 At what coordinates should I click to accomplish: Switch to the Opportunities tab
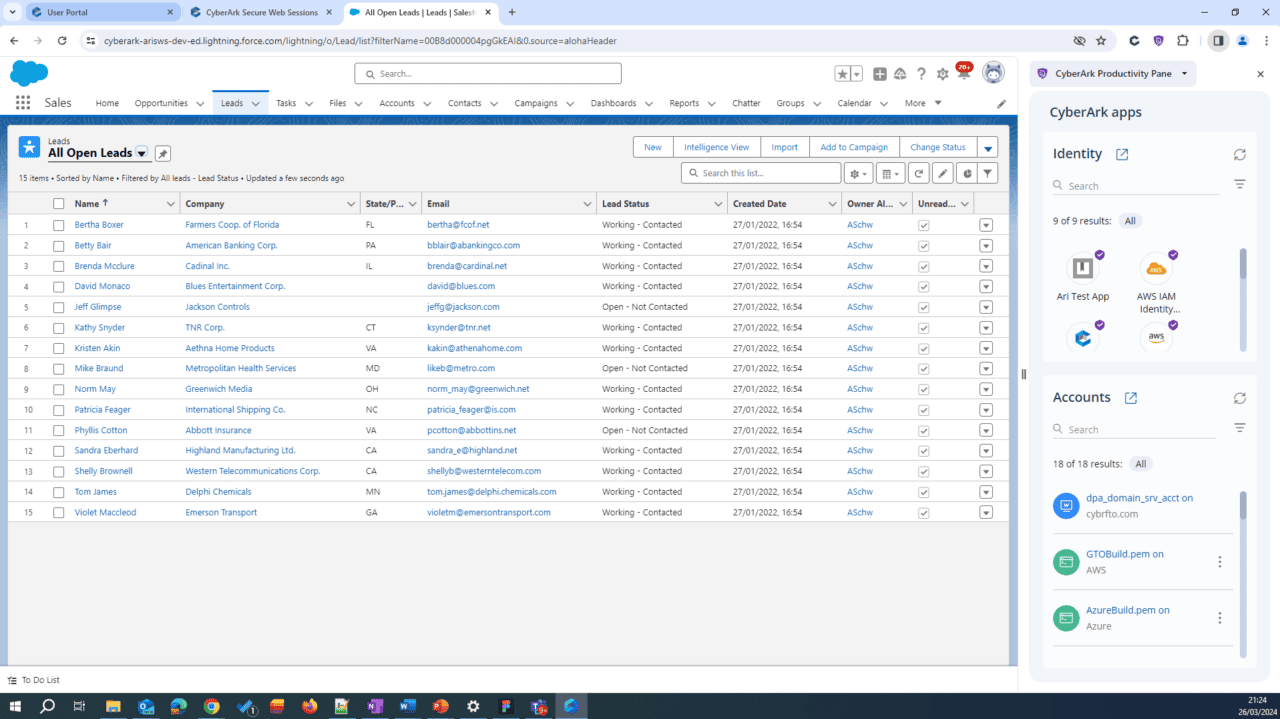[x=162, y=102]
